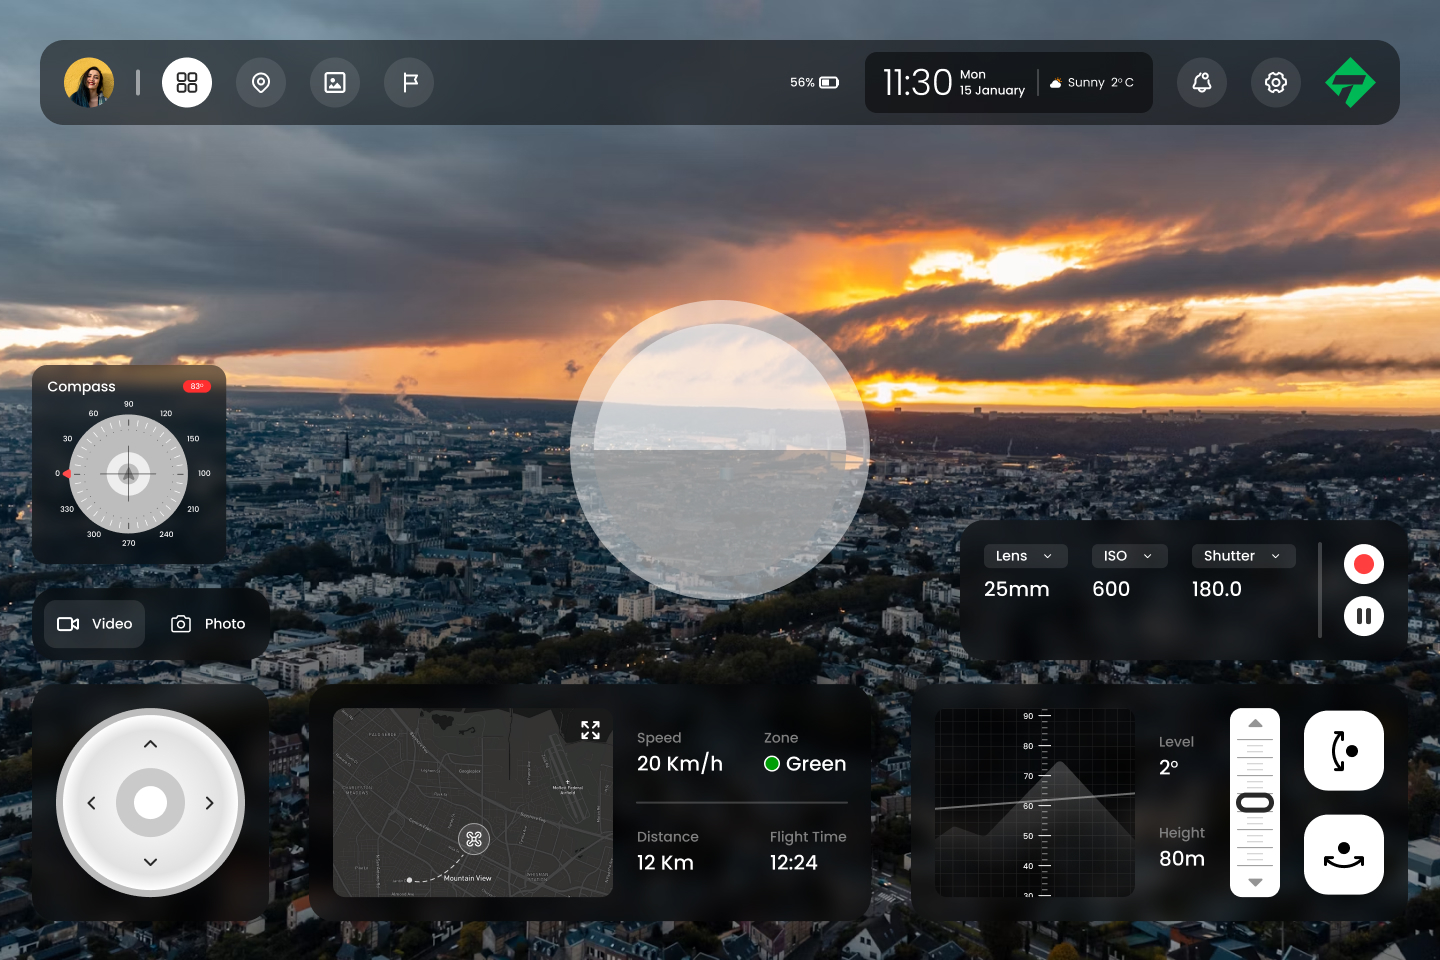The height and width of the screenshot is (960, 1440).
Task: Click the drone rotate orientation icon
Action: (x=1344, y=751)
